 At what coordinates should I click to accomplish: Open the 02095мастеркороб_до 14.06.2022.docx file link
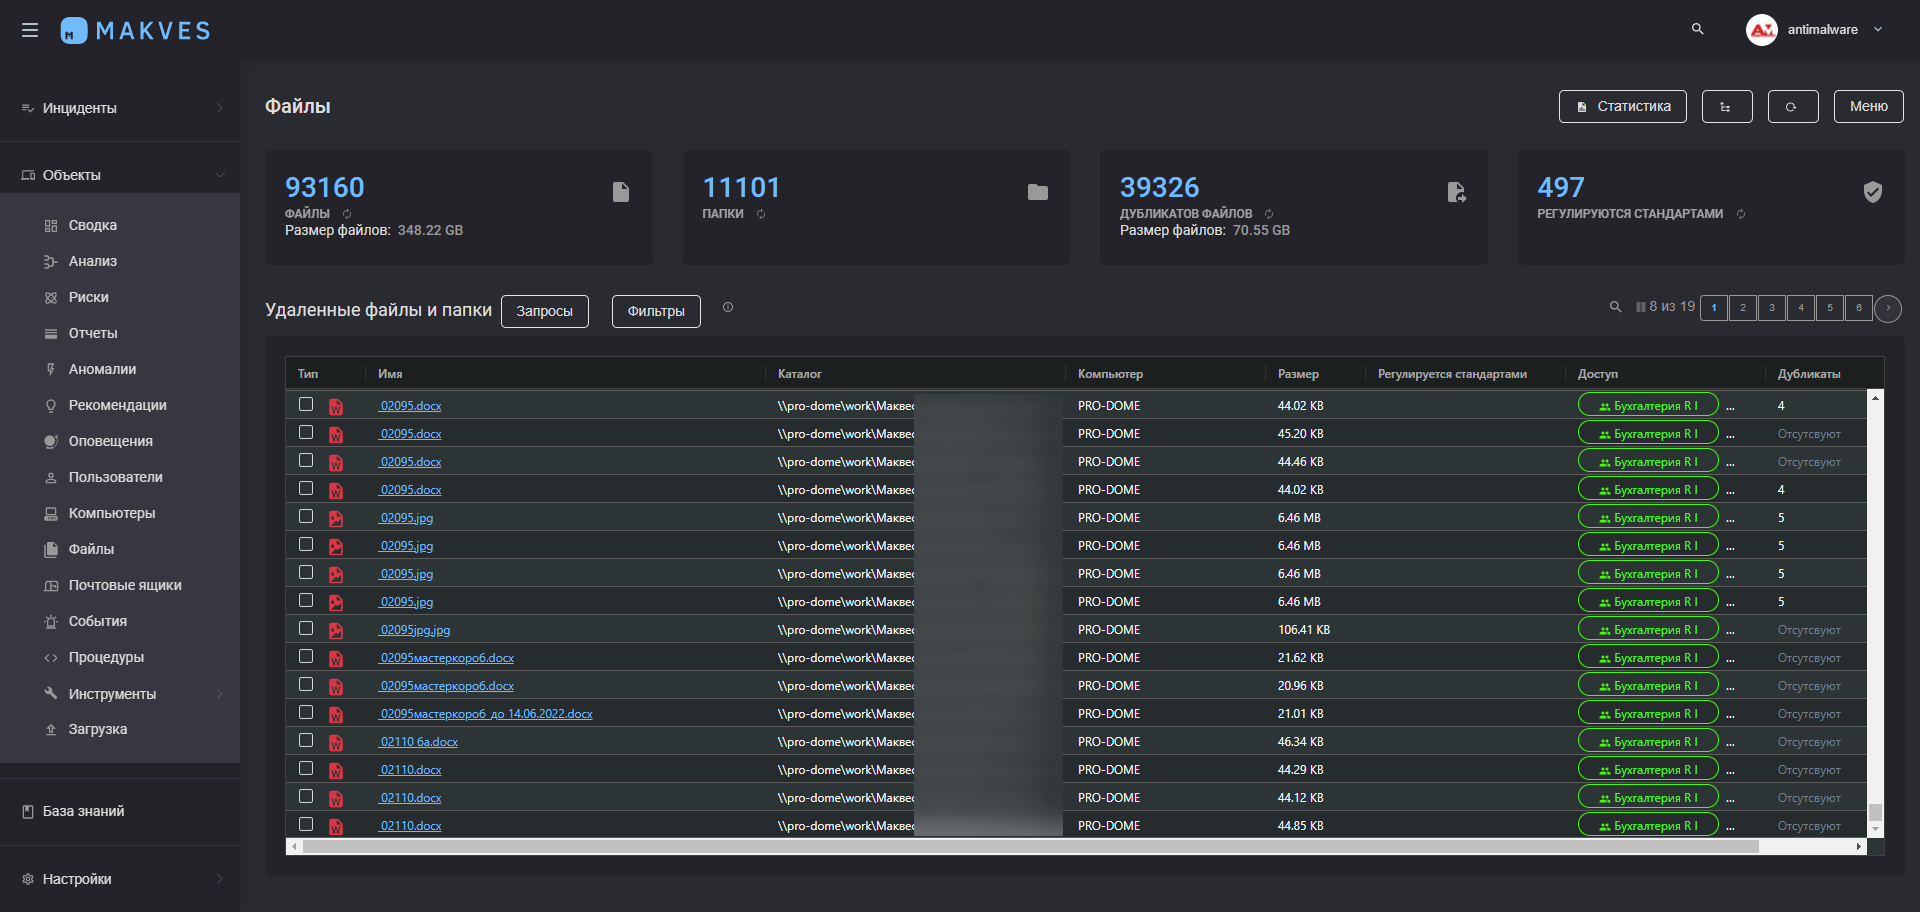pos(486,714)
